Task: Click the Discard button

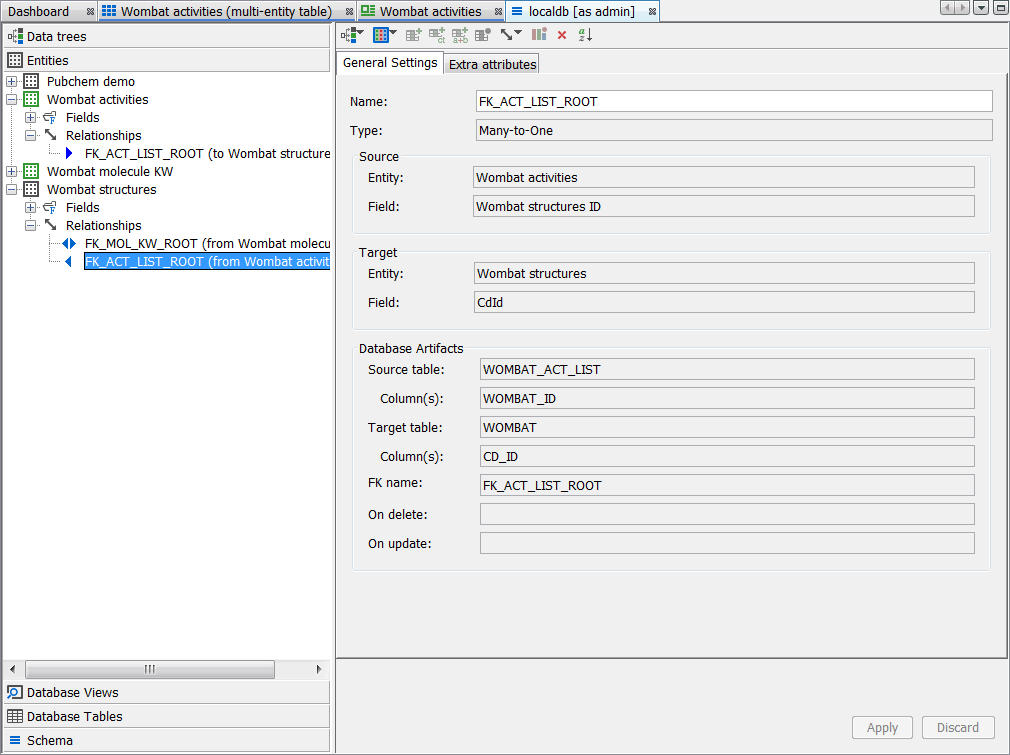Action: pos(958,728)
